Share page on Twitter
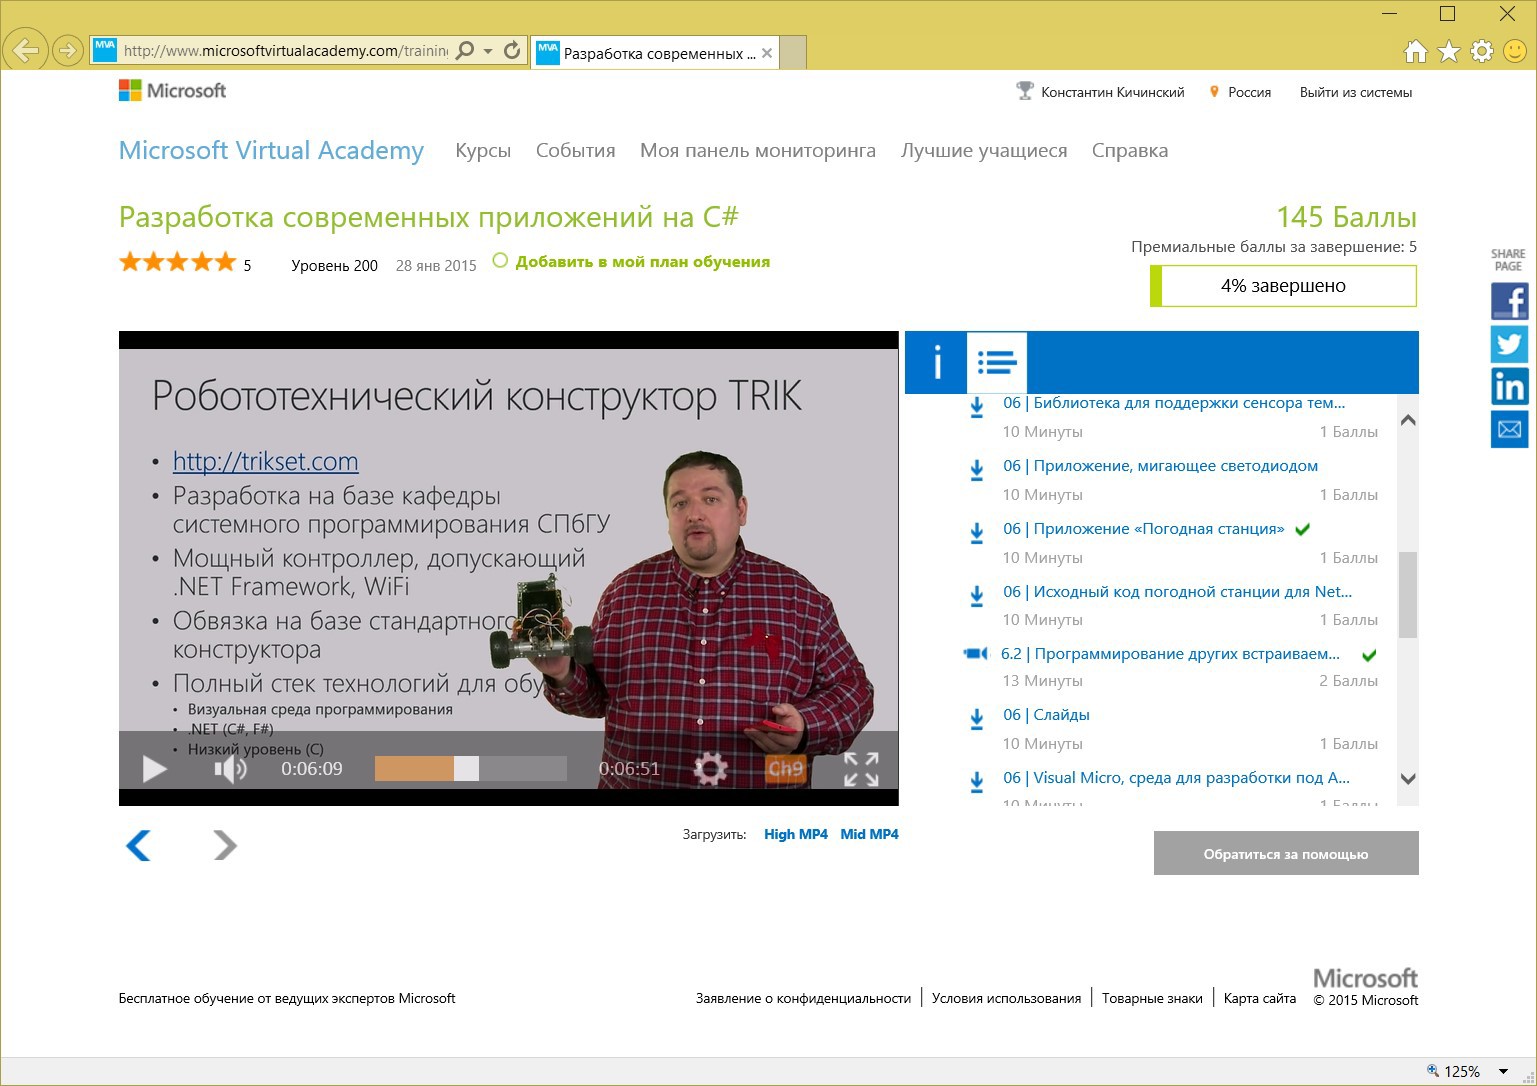The width and height of the screenshot is (1537, 1086). coord(1509,344)
